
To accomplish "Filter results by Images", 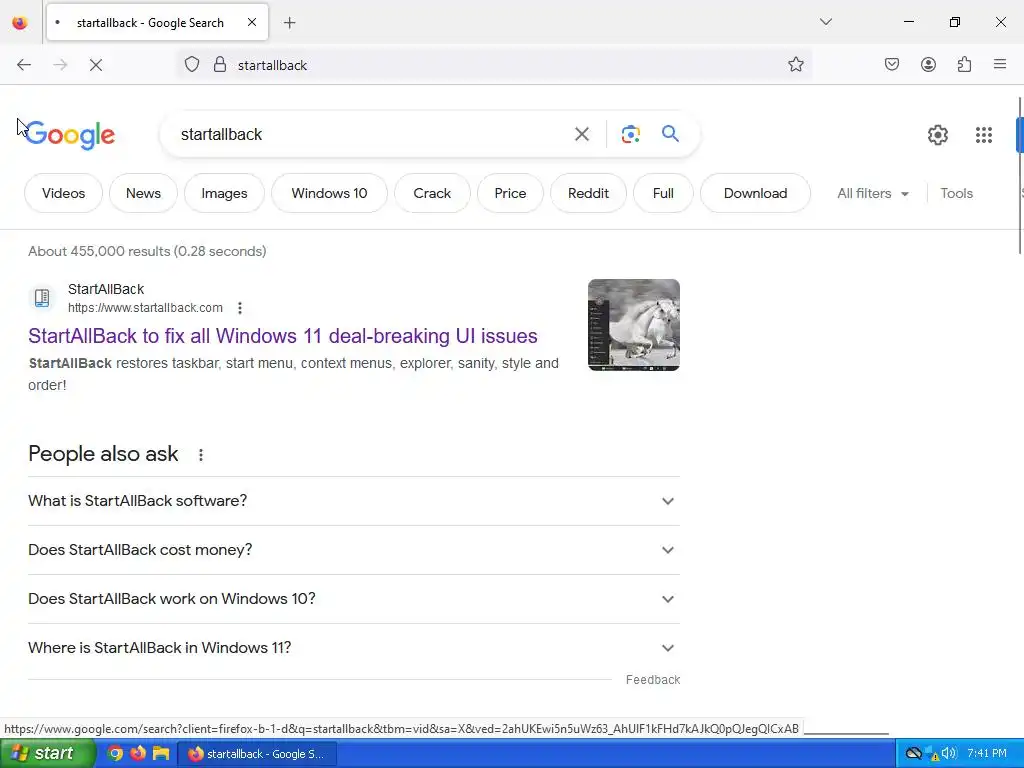I will pyautogui.click(x=224, y=193).
